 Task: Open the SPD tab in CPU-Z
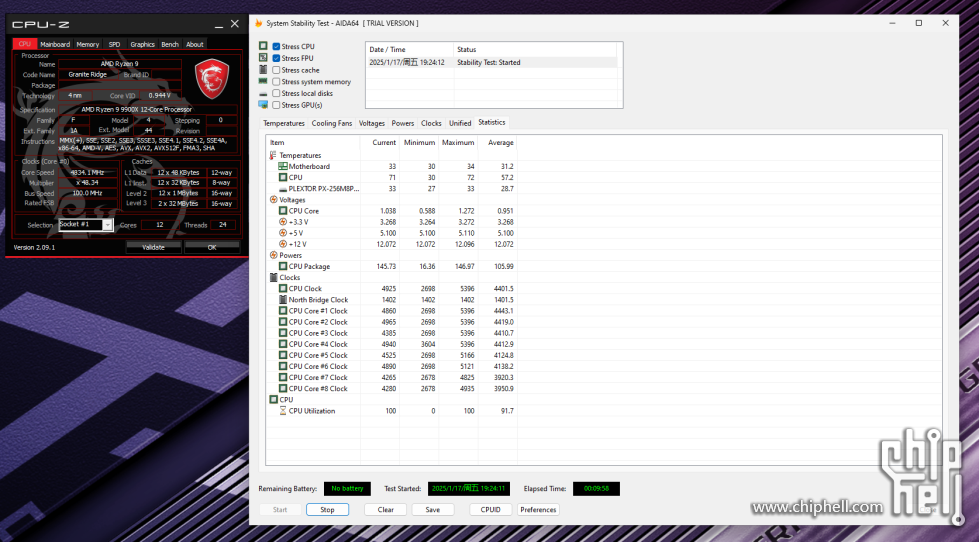point(114,44)
